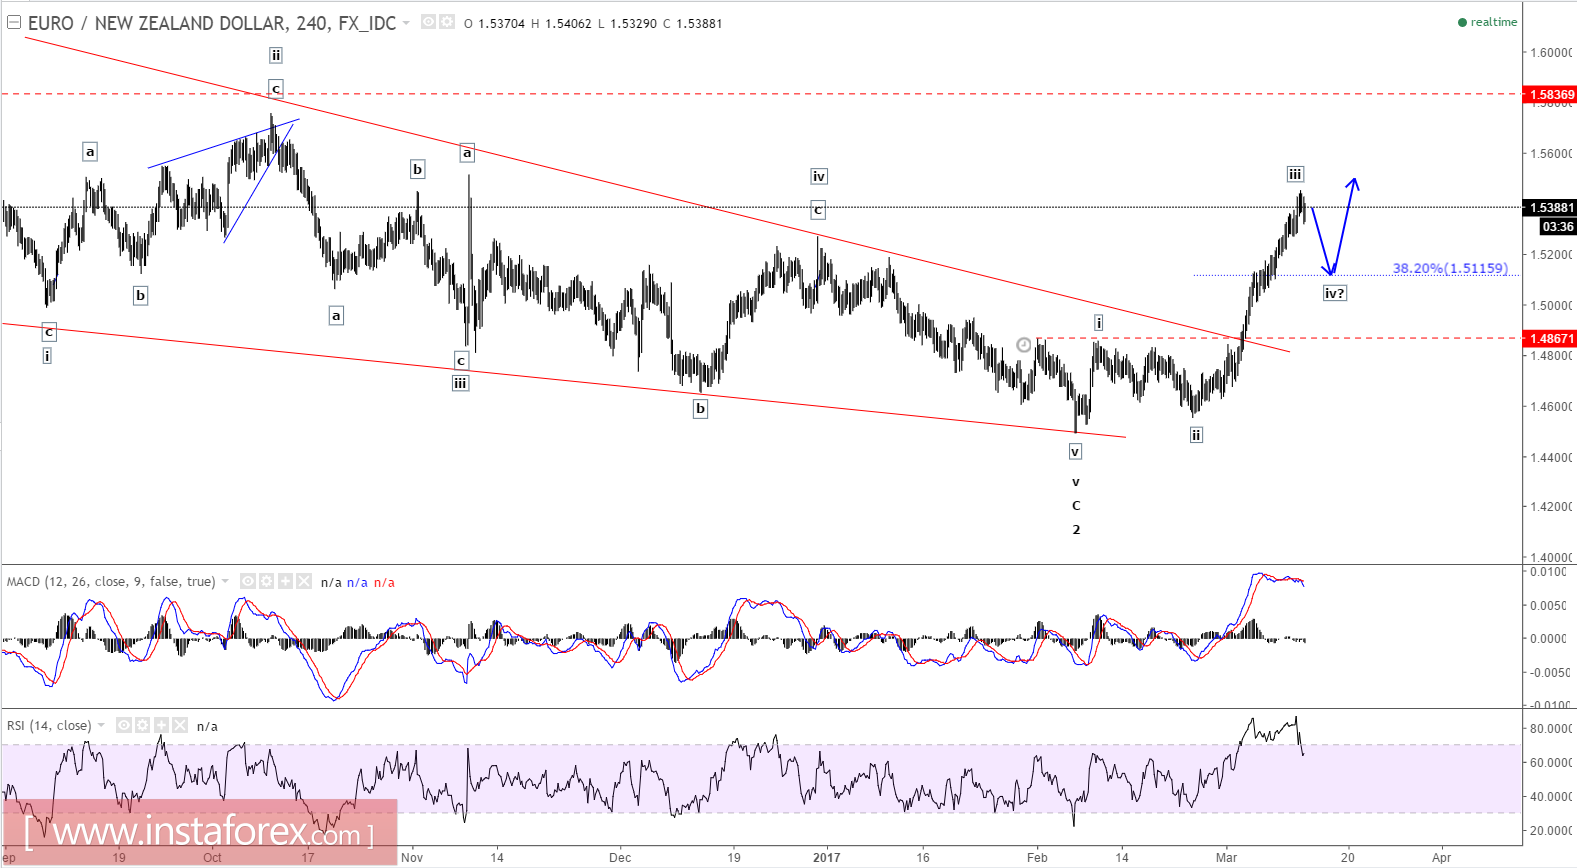The width and height of the screenshot is (1577, 868).
Task: Click the low price value 1.53290
Action: tap(633, 23)
